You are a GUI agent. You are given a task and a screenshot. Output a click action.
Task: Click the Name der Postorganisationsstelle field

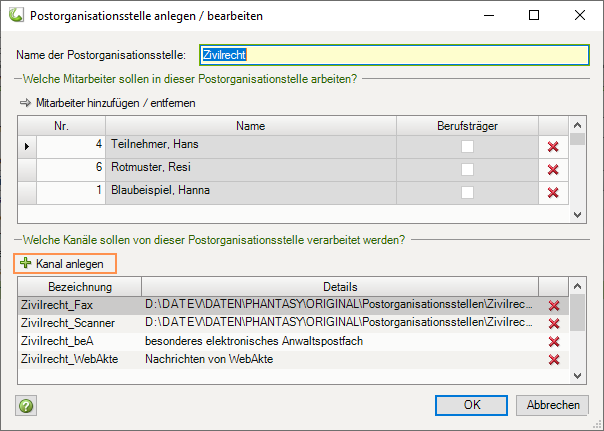[x=394, y=55]
